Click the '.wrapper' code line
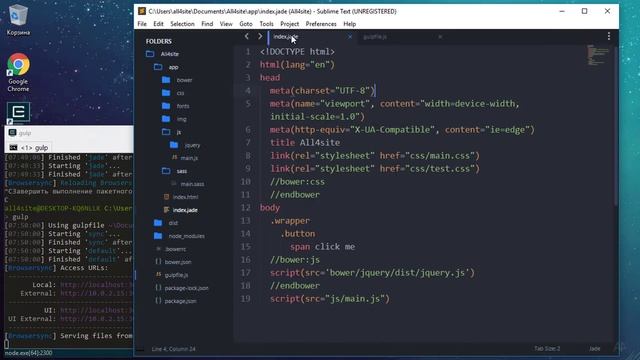640x360 pixels. tap(290, 221)
